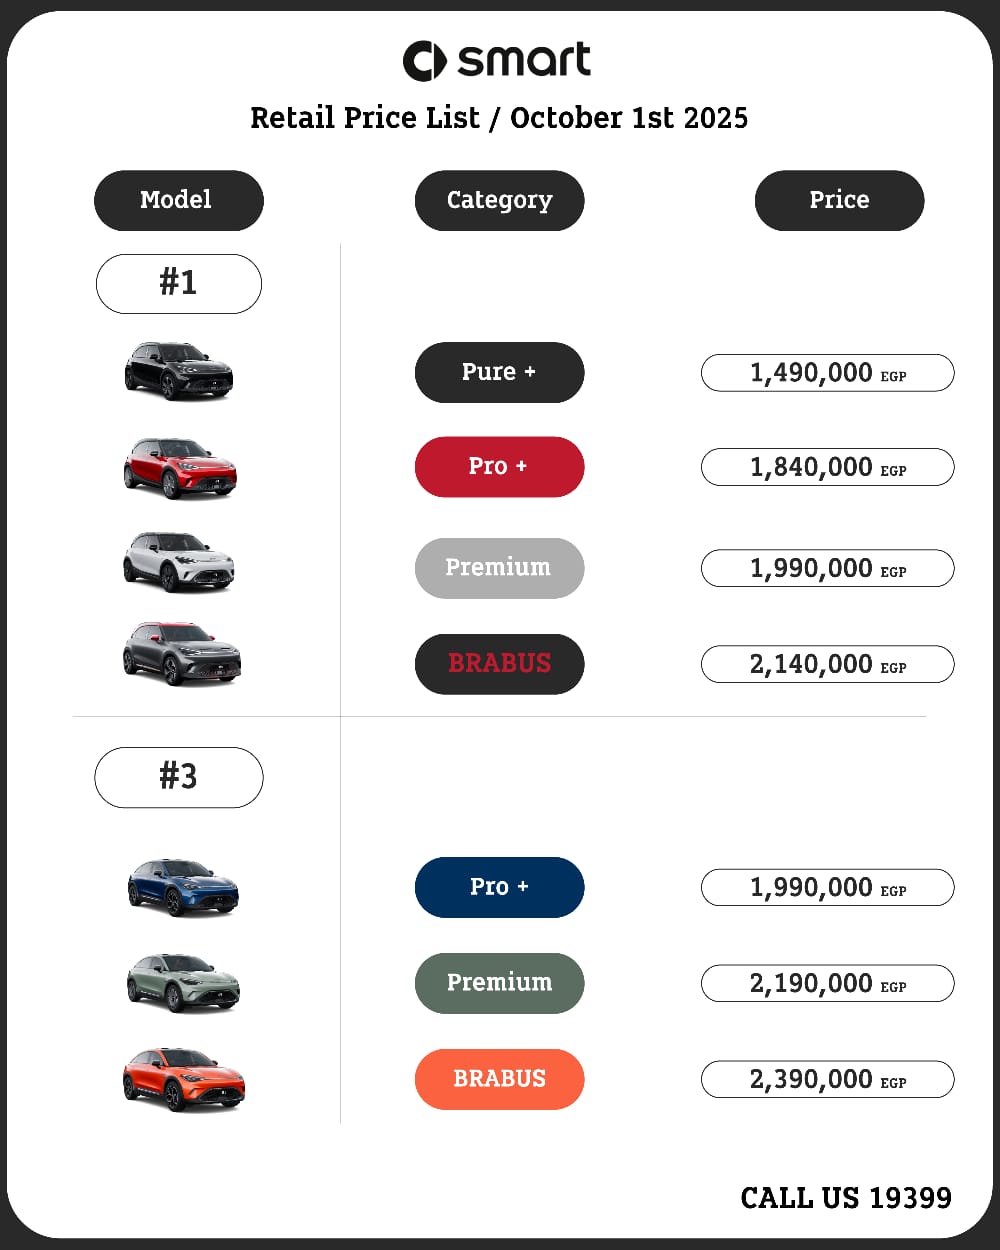Click the Category header pill
Viewport: 1000px width, 1250px height.
499,200
